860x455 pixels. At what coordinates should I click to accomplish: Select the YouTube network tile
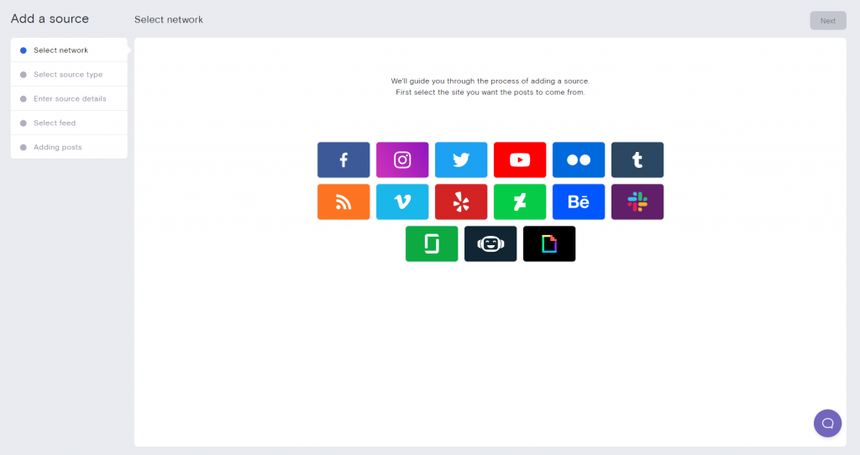[x=520, y=160]
